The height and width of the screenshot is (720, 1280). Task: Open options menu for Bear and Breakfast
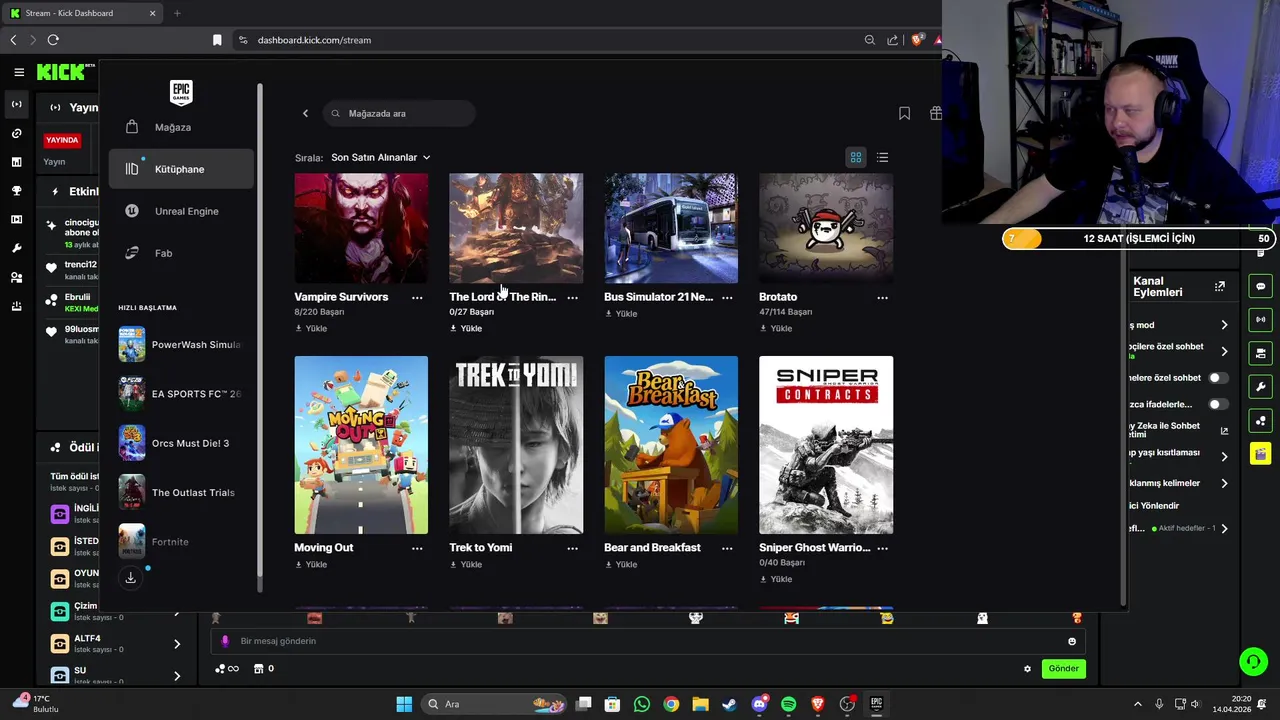[727, 548]
